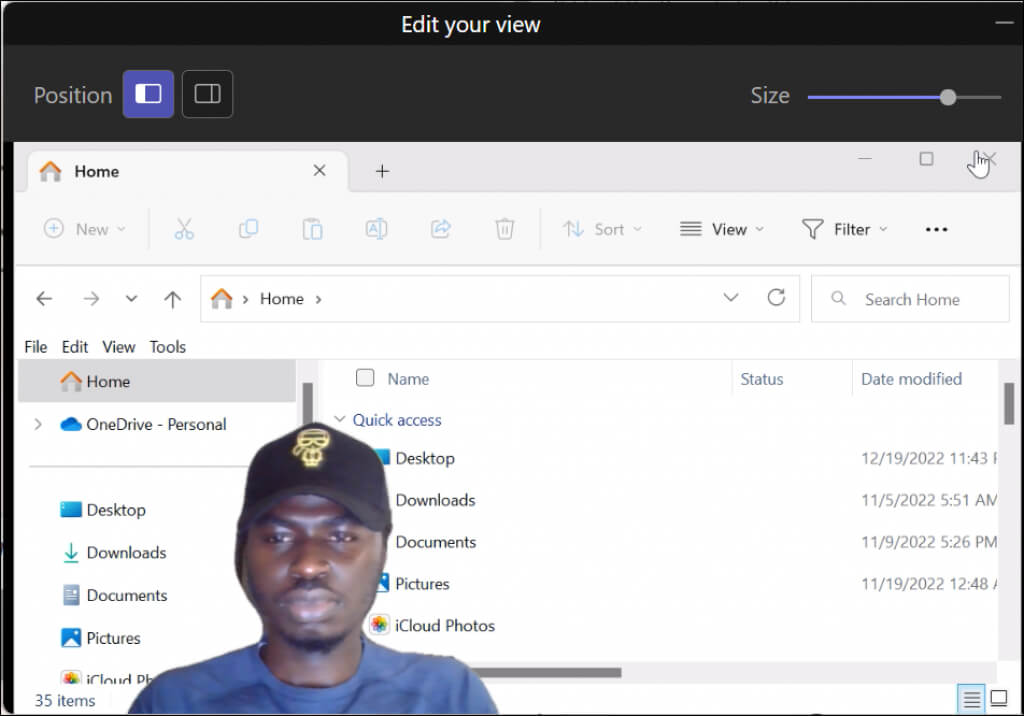Expand chevron after Home breadcrumb
Image resolution: width=1024 pixels, height=716 pixels.
click(319, 299)
